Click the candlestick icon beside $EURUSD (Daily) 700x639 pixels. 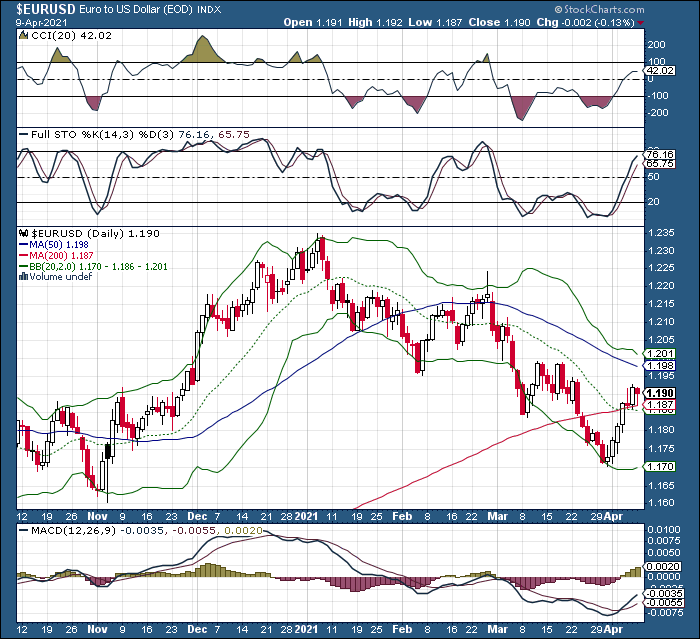[24, 233]
